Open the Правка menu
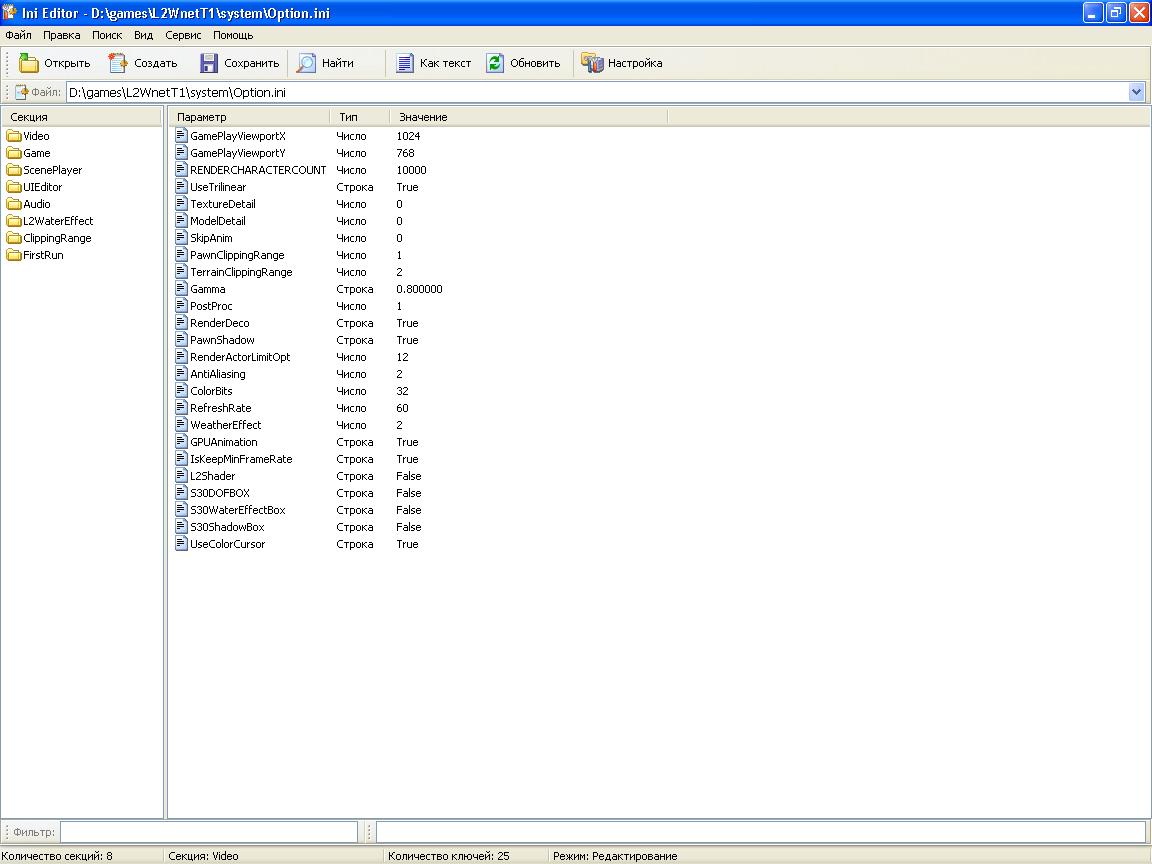This screenshot has height=864, width=1152. click(x=62, y=35)
